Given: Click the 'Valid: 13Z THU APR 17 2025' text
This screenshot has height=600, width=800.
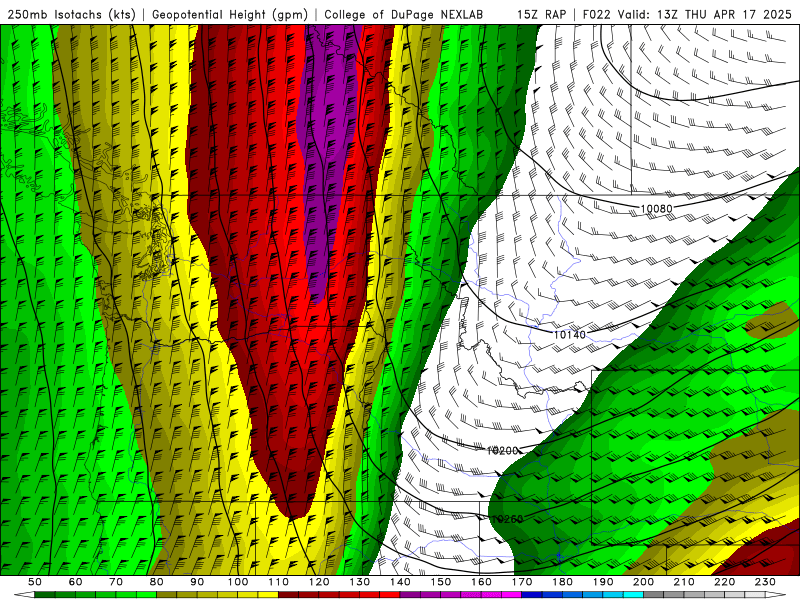Looking at the screenshot, I should tap(704, 14).
